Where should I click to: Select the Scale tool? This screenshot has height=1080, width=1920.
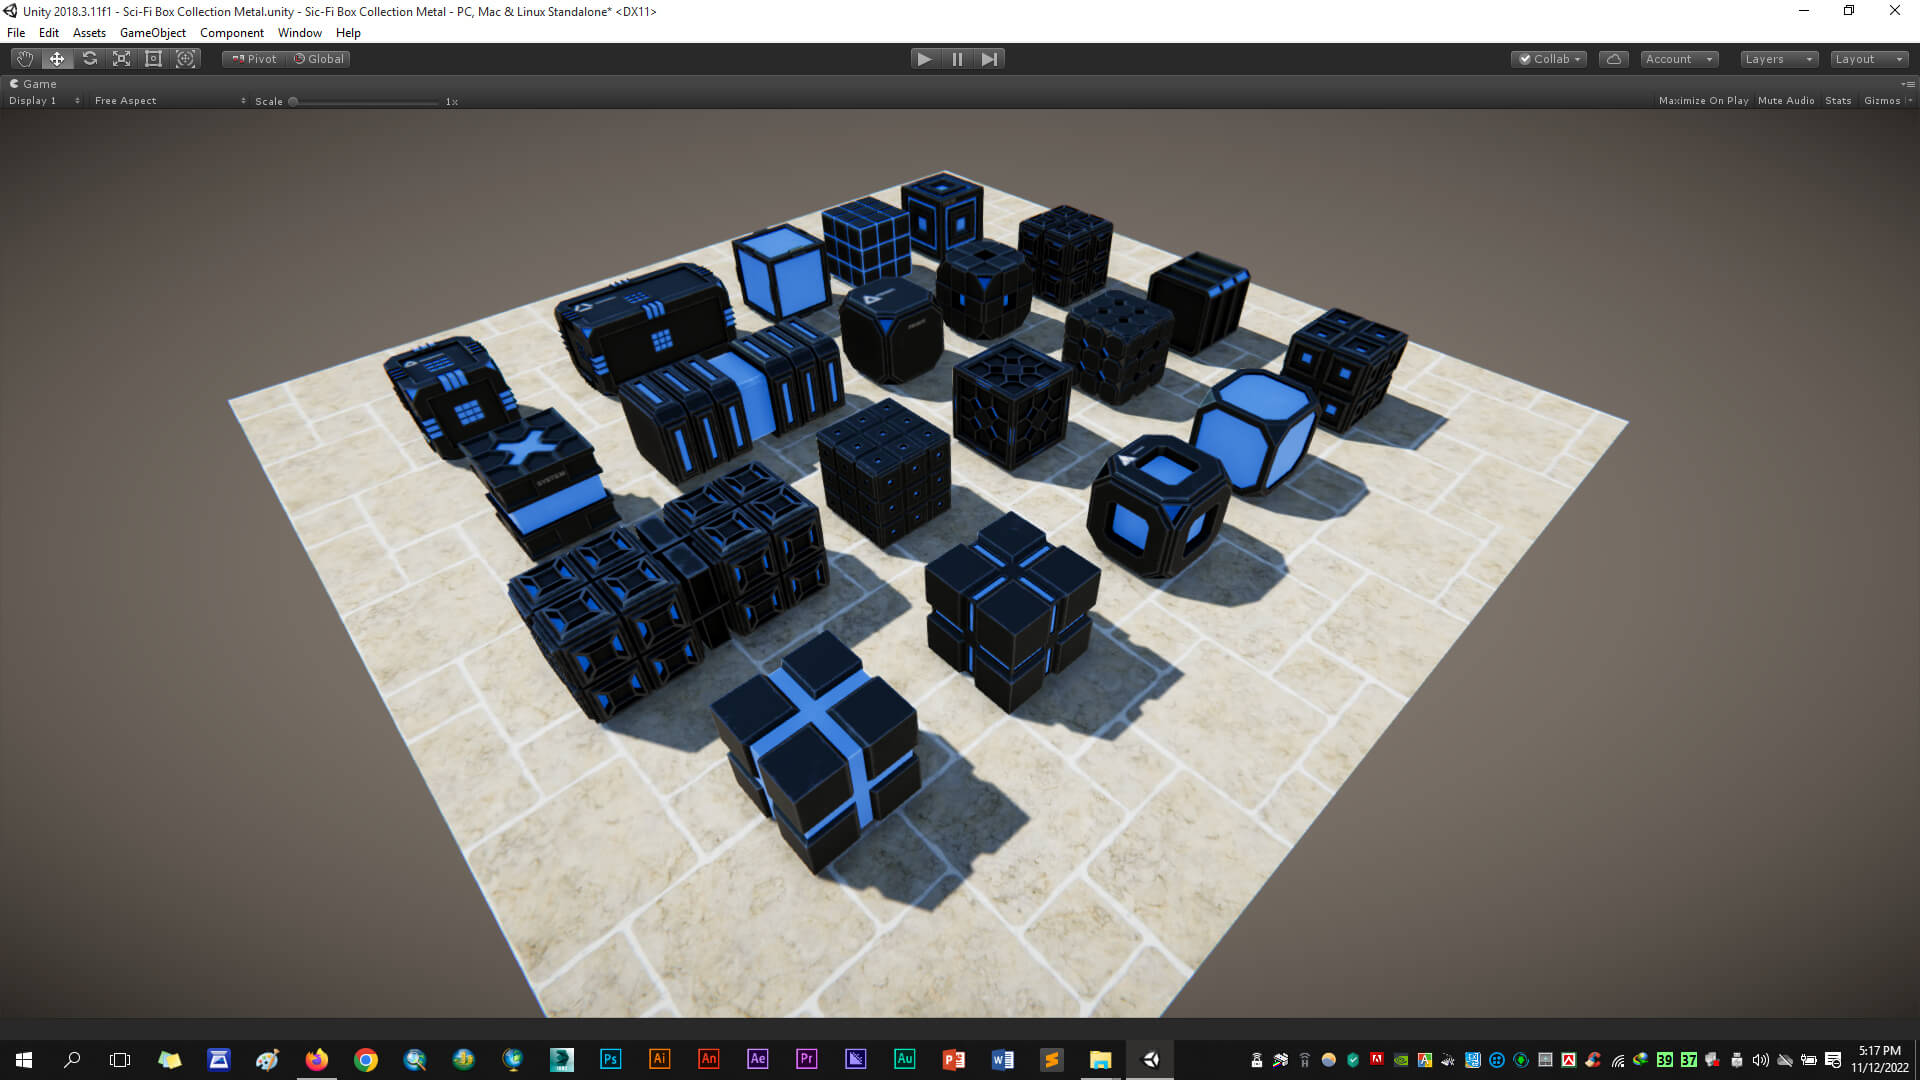[x=122, y=59]
